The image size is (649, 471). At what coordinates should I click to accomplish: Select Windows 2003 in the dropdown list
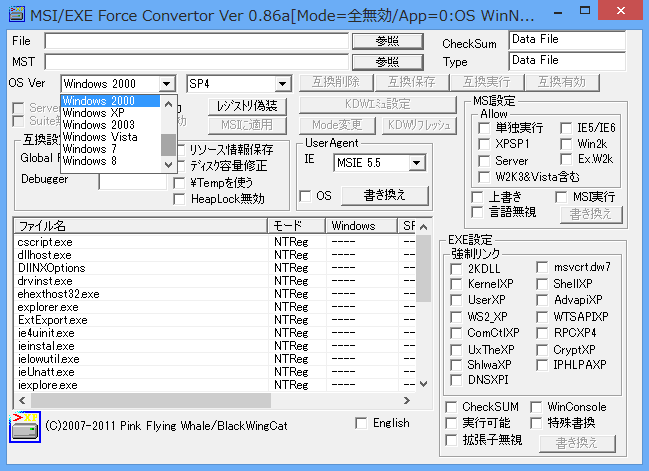[110, 125]
